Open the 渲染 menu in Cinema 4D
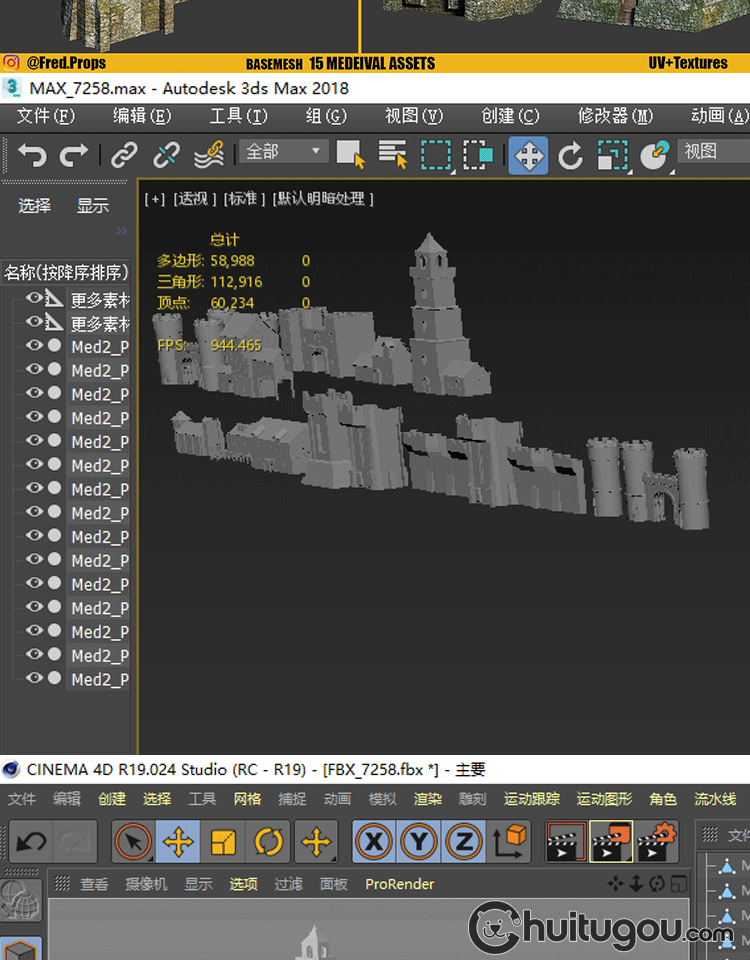The width and height of the screenshot is (750, 960). tap(428, 799)
